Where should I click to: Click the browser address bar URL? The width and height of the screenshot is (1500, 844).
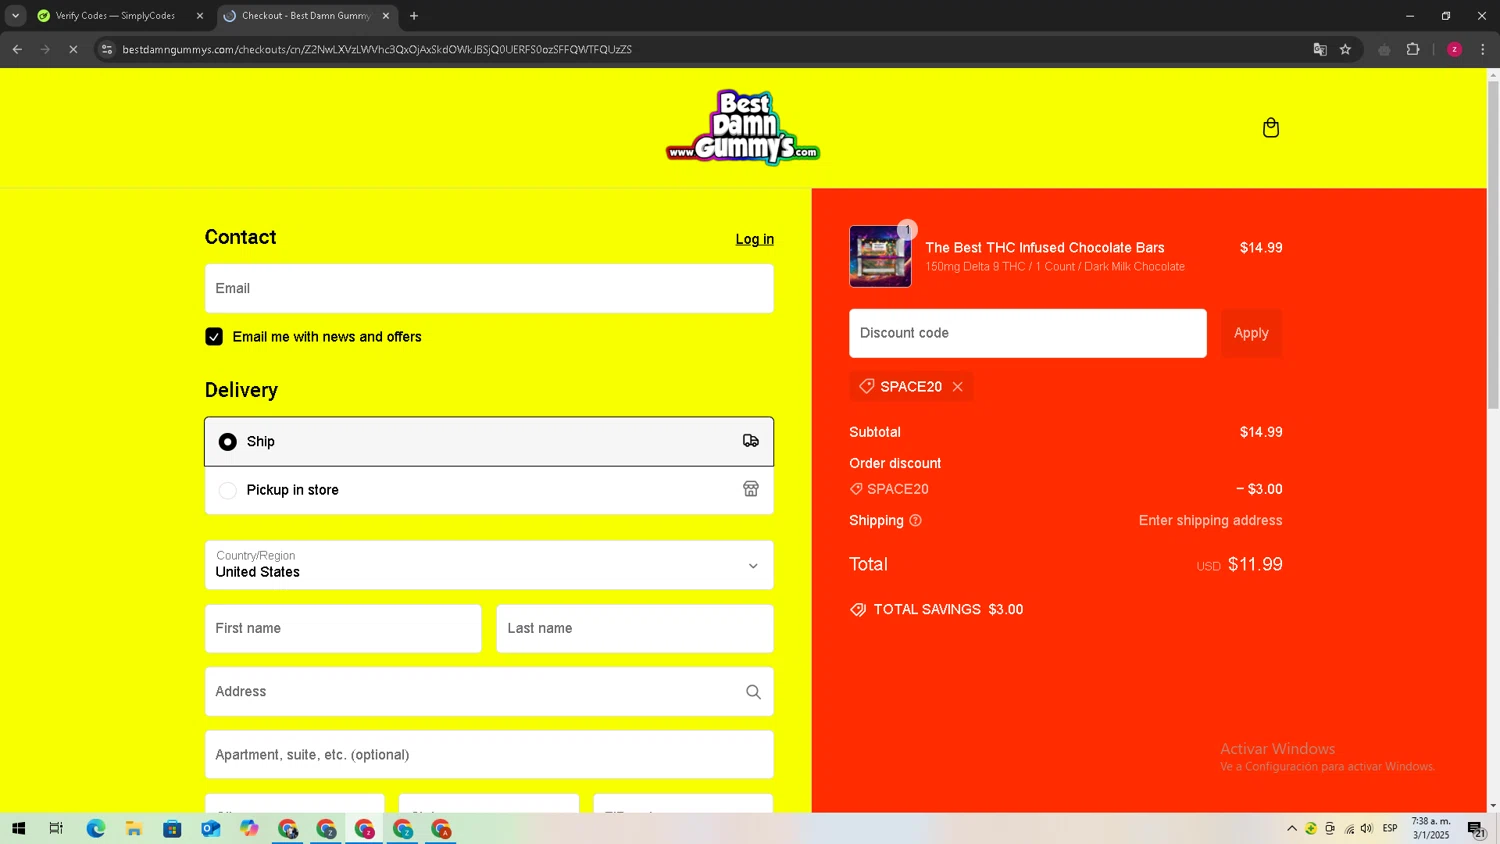[x=377, y=49]
